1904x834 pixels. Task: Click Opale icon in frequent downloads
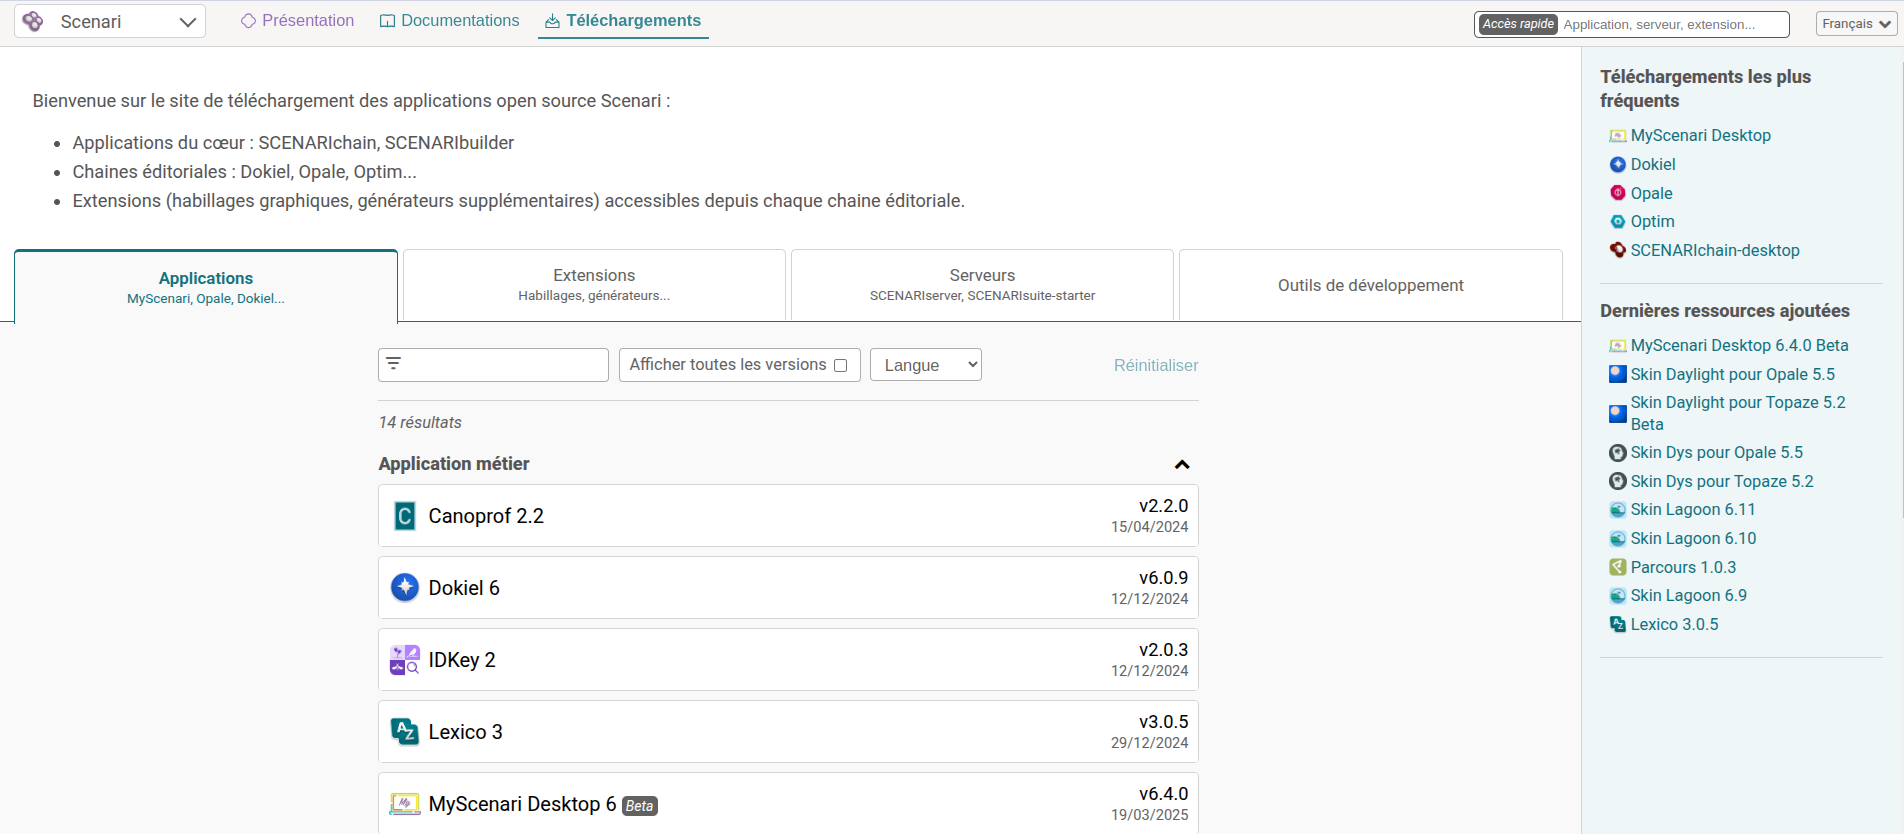coord(1618,193)
